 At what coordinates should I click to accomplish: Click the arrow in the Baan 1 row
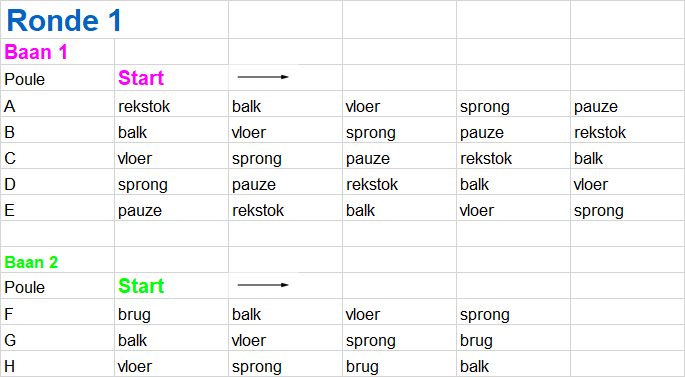(x=263, y=77)
